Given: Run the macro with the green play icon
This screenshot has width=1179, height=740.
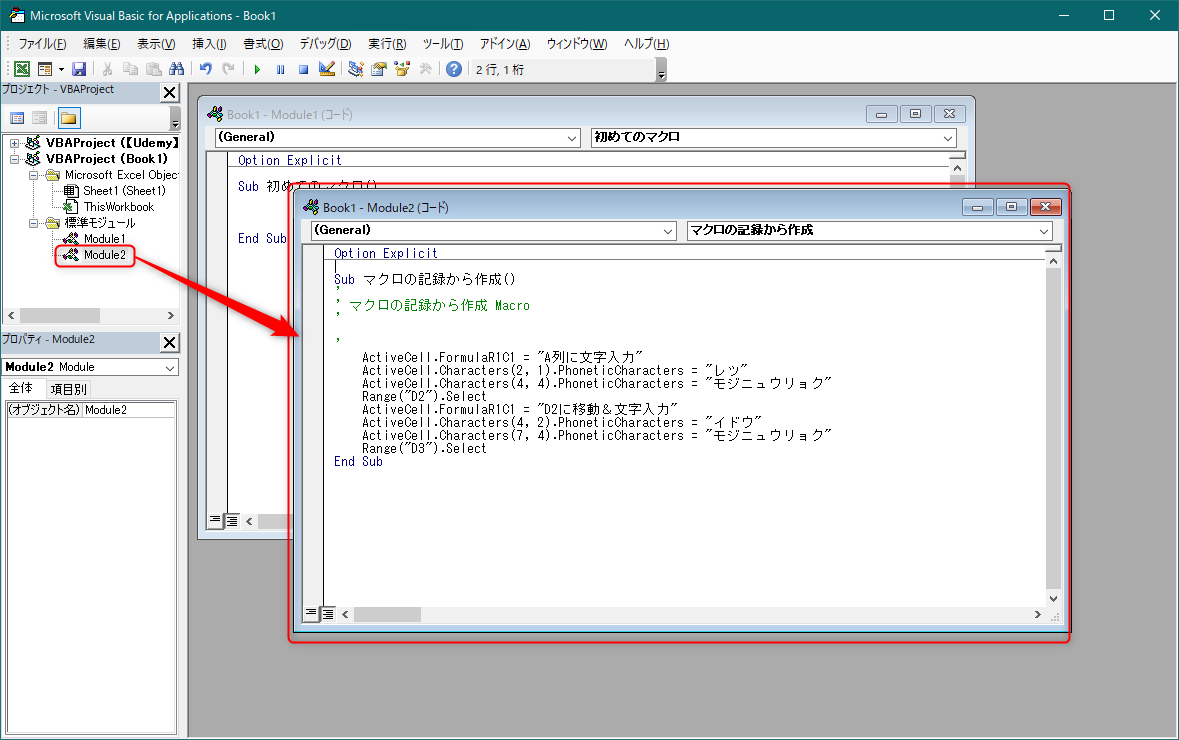Looking at the screenshot, I should click(257, 69).
